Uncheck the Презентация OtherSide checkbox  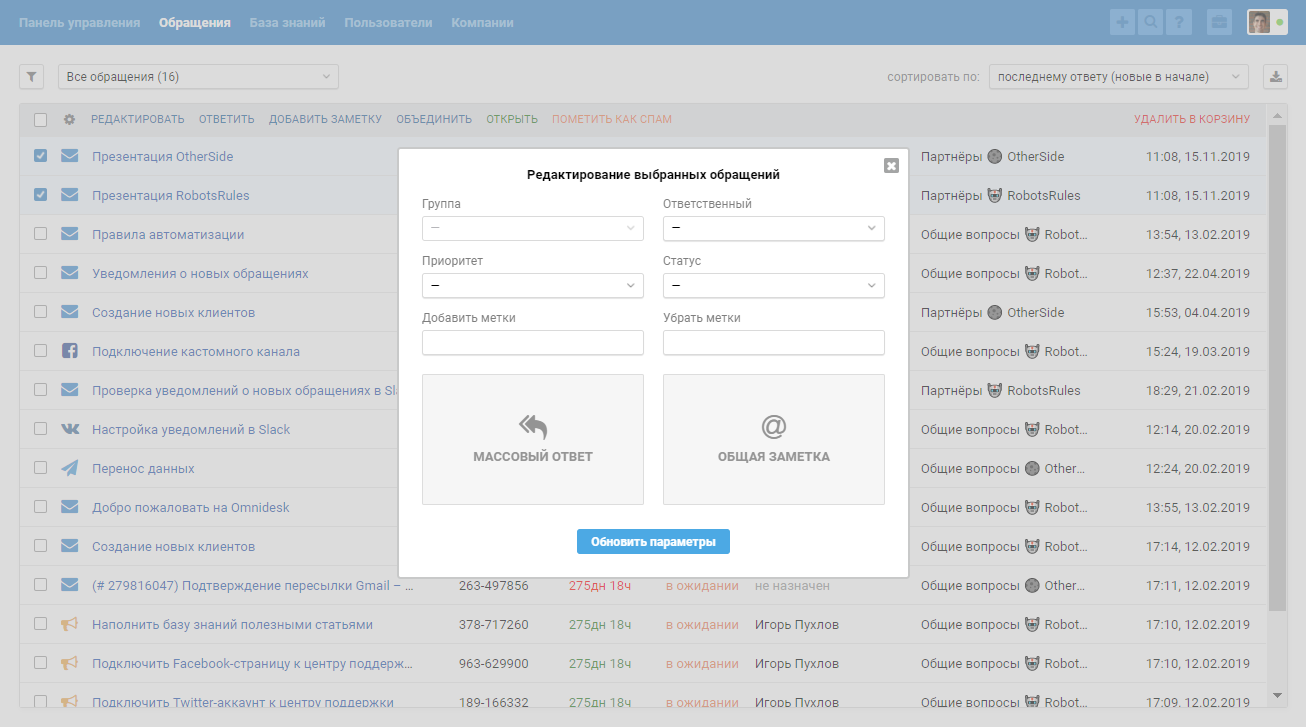(x=40, y=156)
